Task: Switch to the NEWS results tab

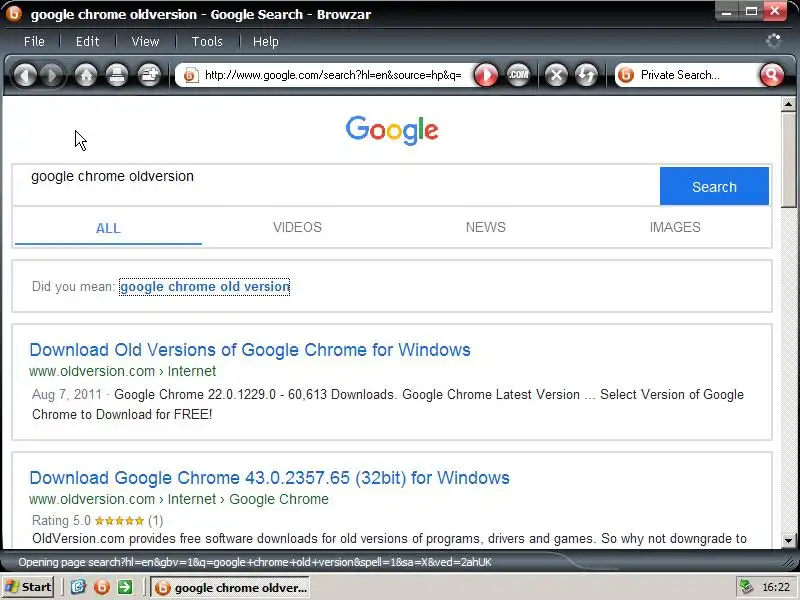Action: point(486,227)
